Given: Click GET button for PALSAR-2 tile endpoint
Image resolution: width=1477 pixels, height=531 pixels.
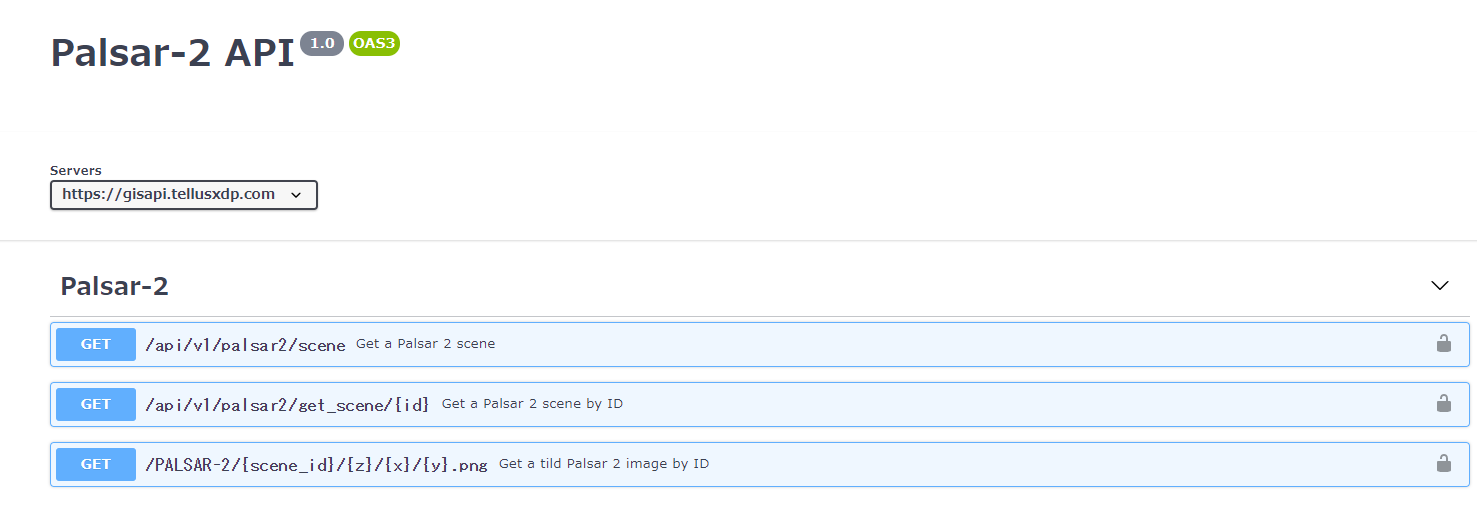Looking at the screenshot, I should coord(96,464).
